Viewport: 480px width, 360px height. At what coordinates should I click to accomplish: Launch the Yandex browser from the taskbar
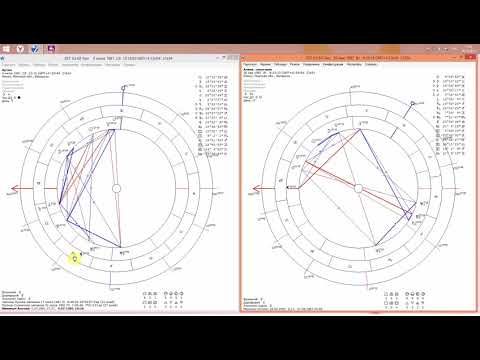tap(21, 49)
